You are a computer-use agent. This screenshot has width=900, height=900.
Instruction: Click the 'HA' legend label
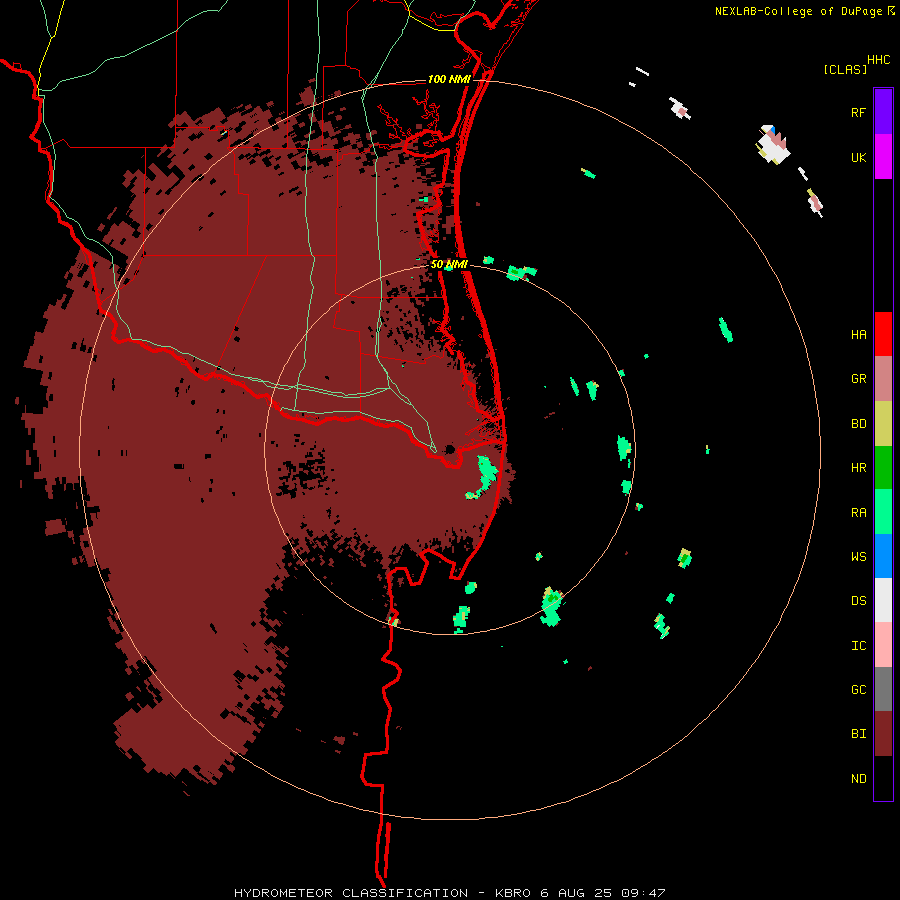click(858, 335)
